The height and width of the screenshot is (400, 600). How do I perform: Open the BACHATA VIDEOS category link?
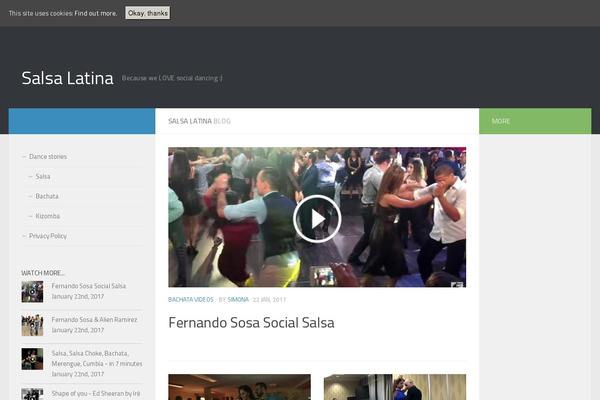pyautogui.click(x=191, y=300)
